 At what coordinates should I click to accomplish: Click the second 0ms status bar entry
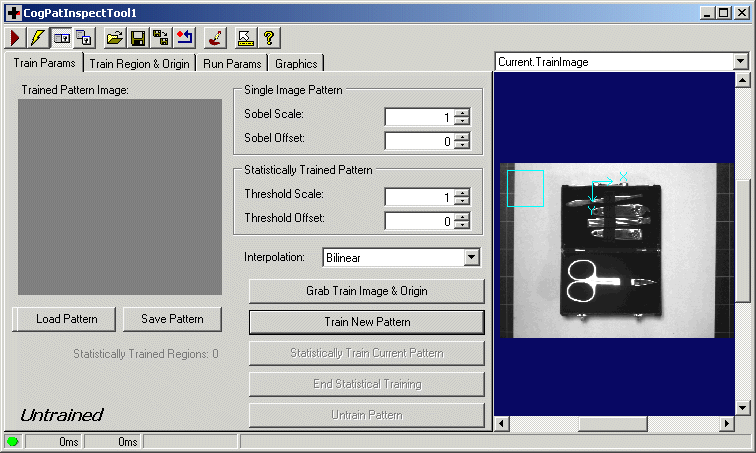tap(112, 442)
